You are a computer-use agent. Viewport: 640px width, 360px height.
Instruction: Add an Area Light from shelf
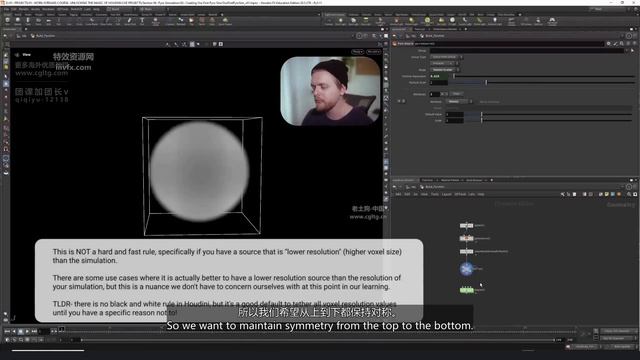(366, 21)
